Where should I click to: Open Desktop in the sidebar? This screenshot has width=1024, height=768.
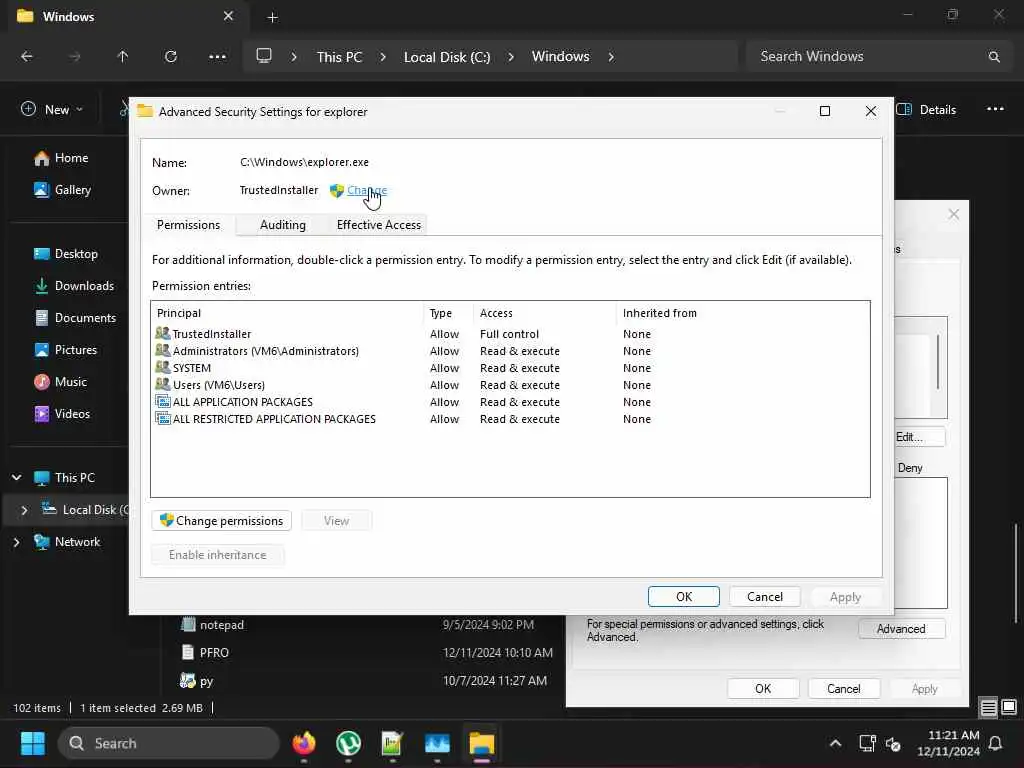66,254
